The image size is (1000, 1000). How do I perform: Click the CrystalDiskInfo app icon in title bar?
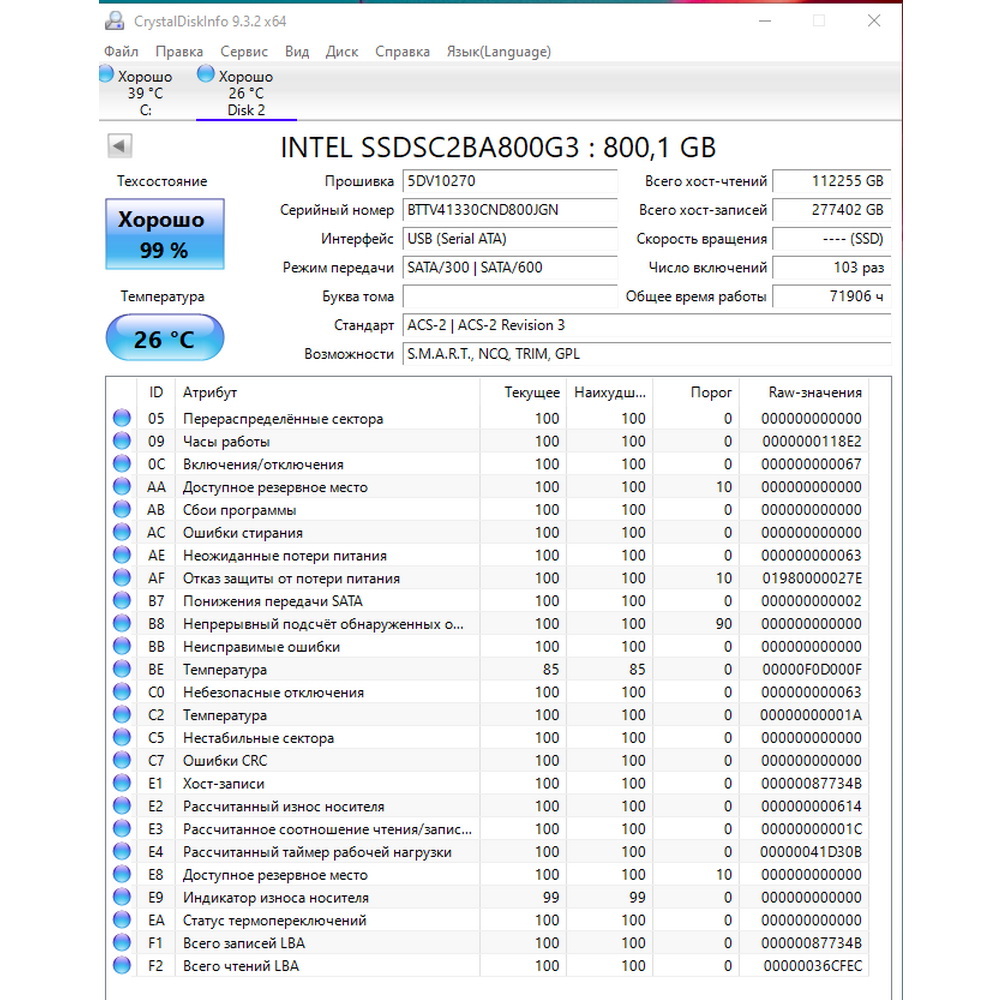[115, 21]
